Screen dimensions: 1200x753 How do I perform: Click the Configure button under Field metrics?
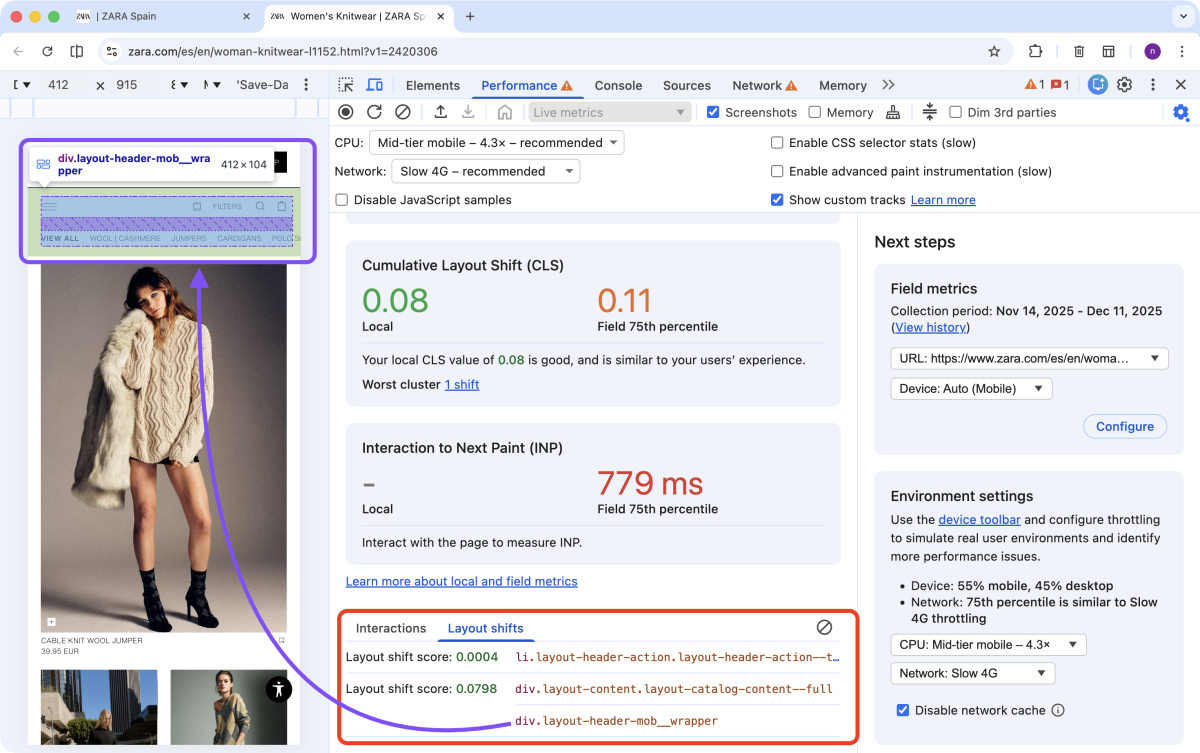pos(1124,426)
